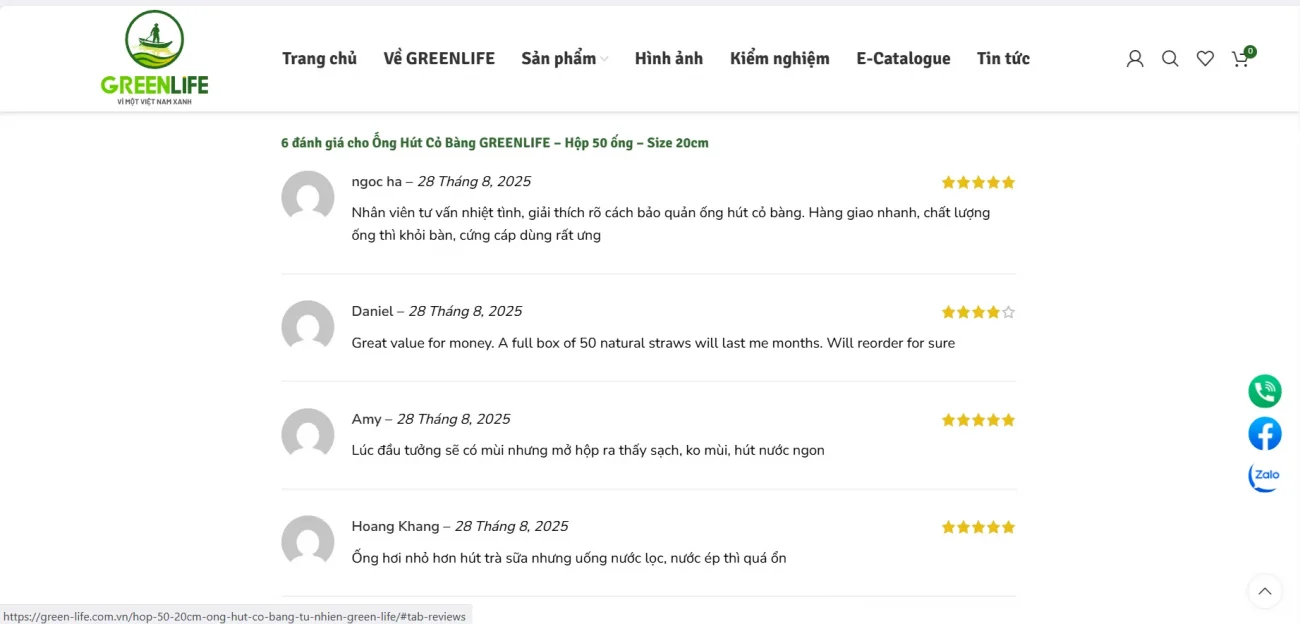Click the GREENLIFE logo
This screenshot has height=624, width=1300.
click(x=154, y=56)
